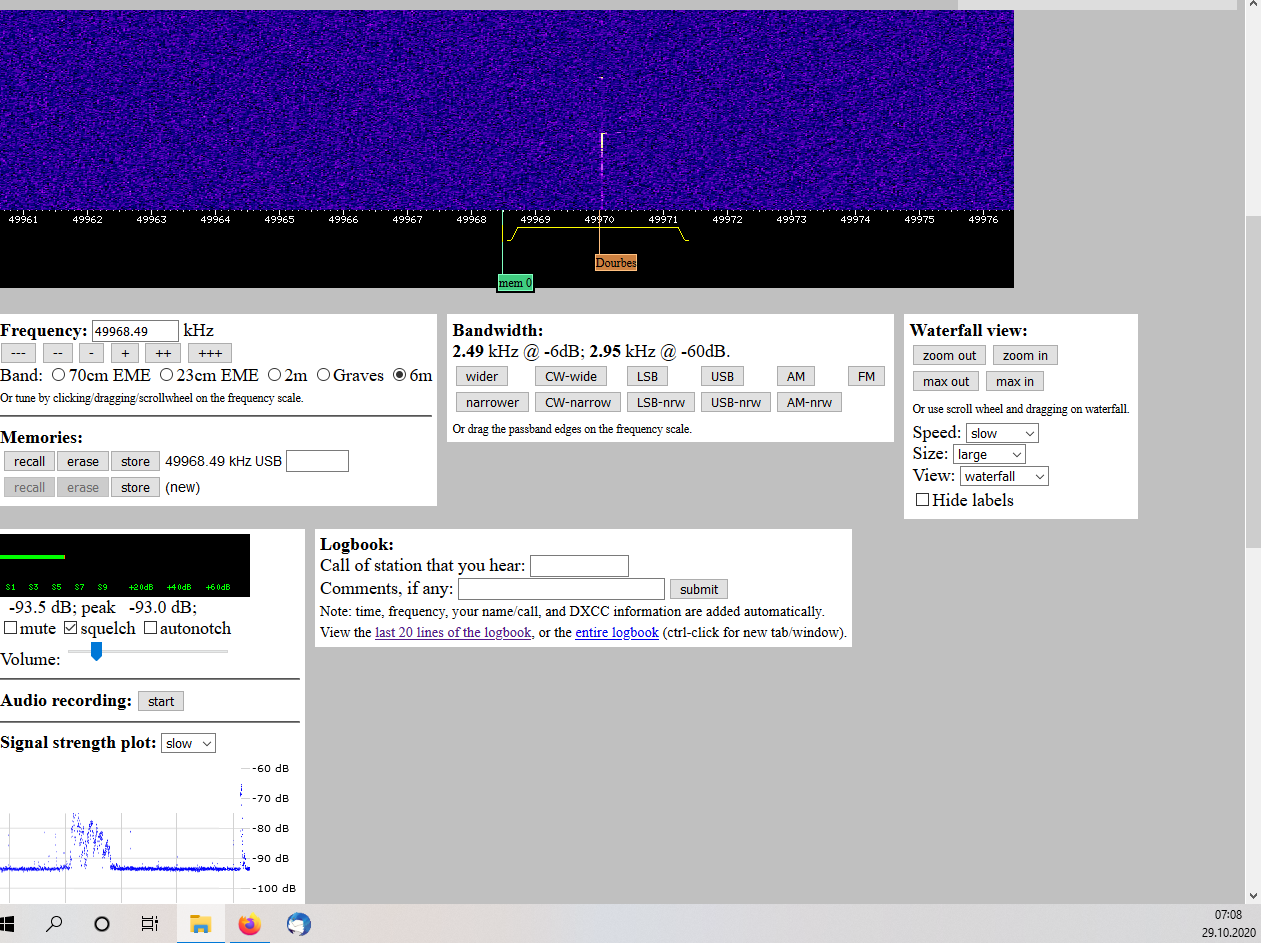Toggle the squelch checkbox
Screen dimensions: 1261x943
click(70, 628)
